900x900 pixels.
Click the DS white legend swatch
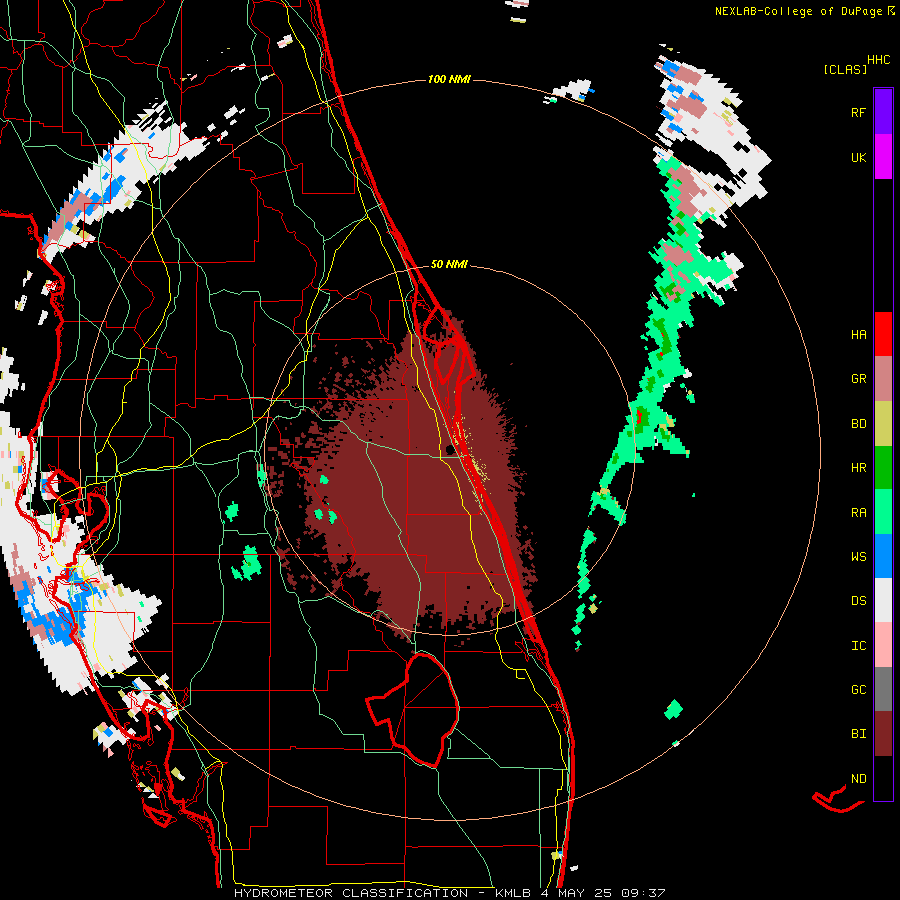tap(883, 600)
